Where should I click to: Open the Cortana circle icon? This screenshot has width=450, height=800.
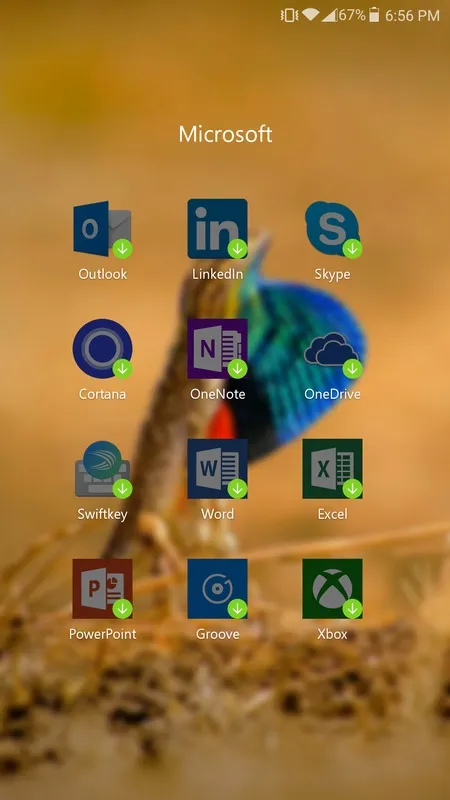(x=102, y=348)
